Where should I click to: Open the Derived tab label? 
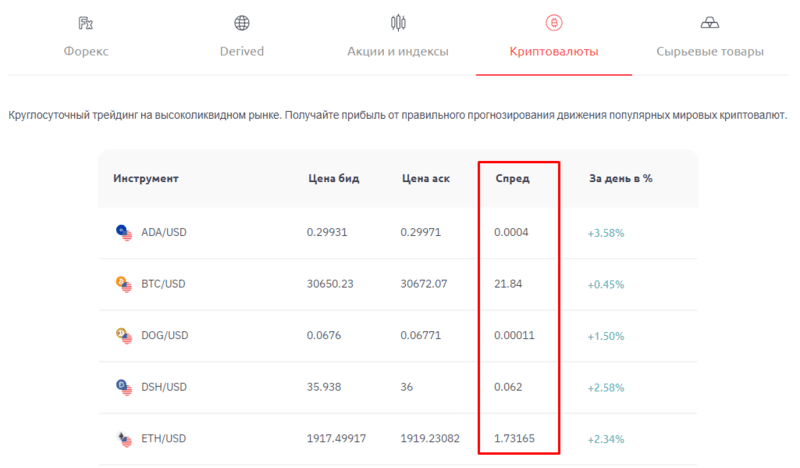(242, 52)
